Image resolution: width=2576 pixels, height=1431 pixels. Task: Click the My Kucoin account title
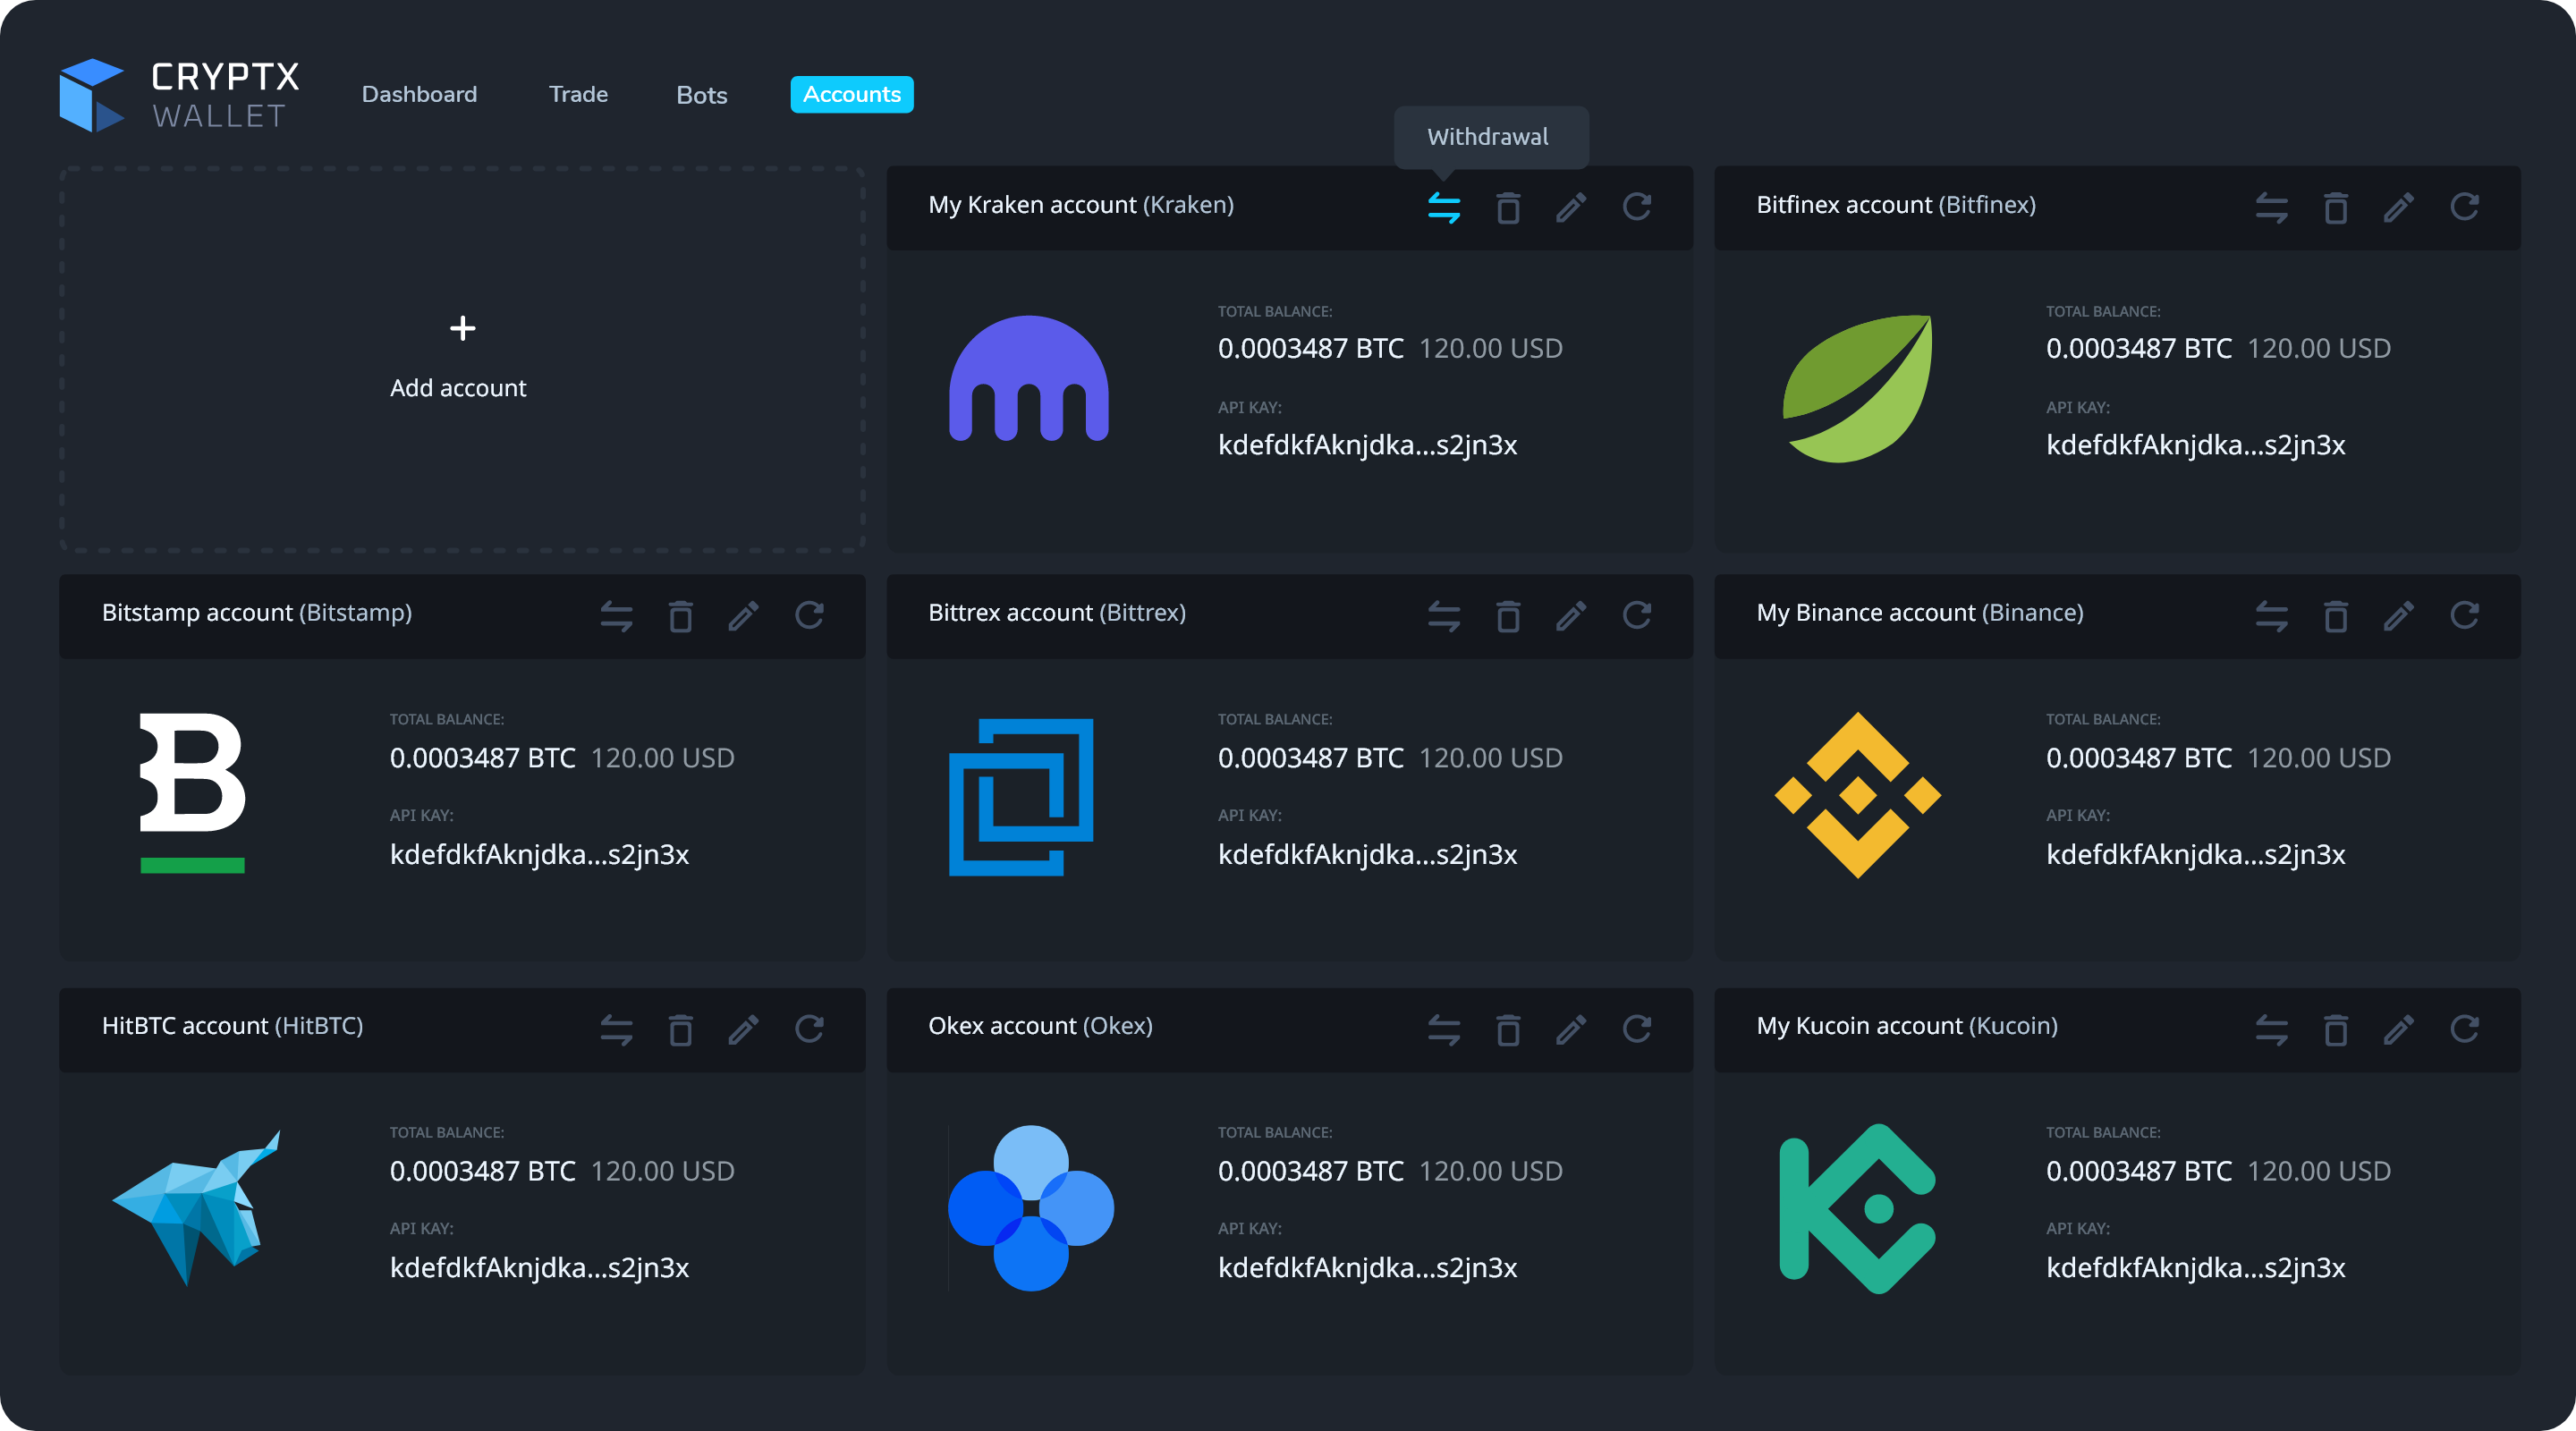click(1907, 1025)
